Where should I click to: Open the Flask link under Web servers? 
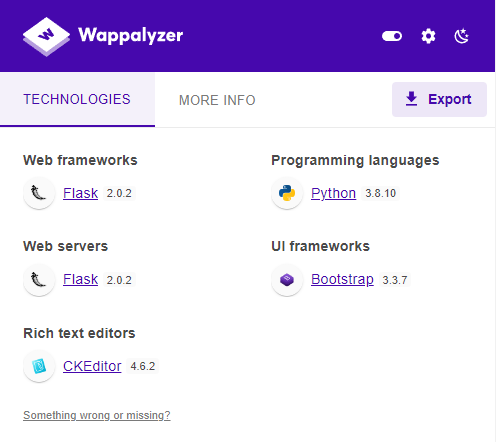tap(80, 279)
